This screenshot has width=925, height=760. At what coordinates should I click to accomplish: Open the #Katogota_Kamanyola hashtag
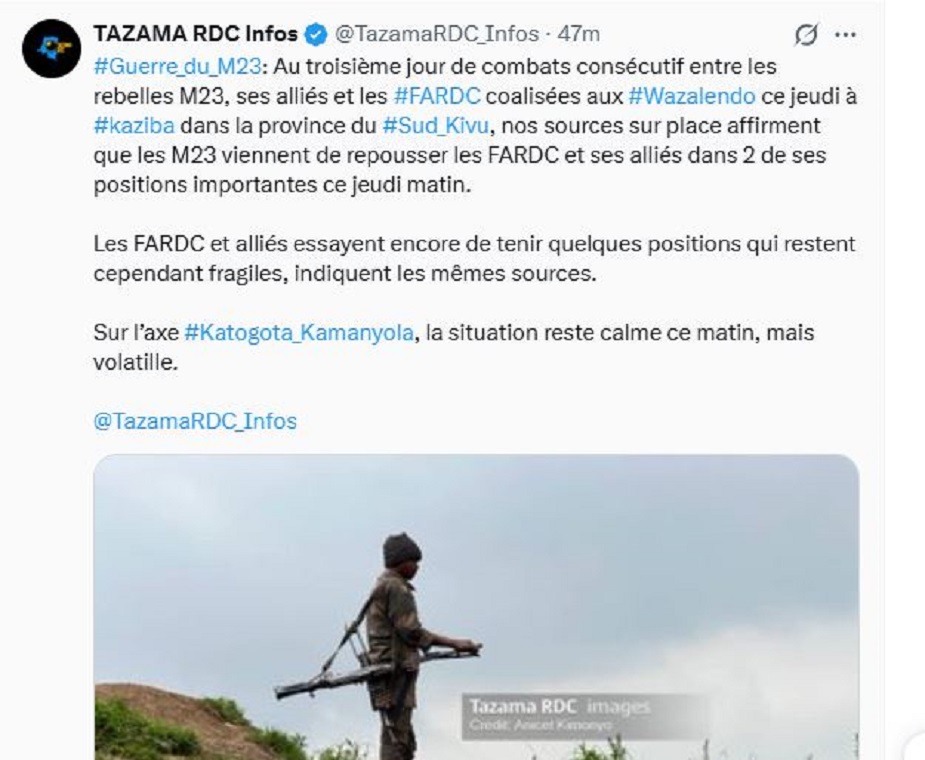pos(299,333)
